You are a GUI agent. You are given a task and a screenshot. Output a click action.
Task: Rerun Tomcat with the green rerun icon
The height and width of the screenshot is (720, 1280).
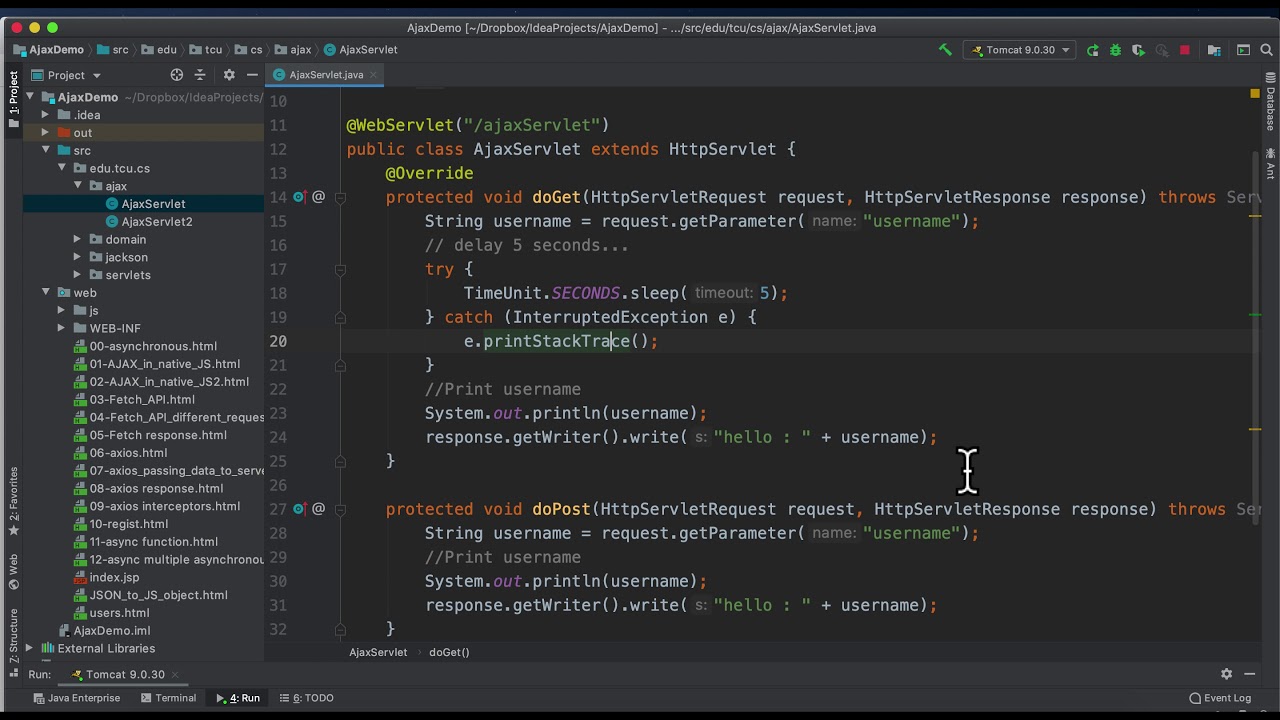(x=1092, y=50)
